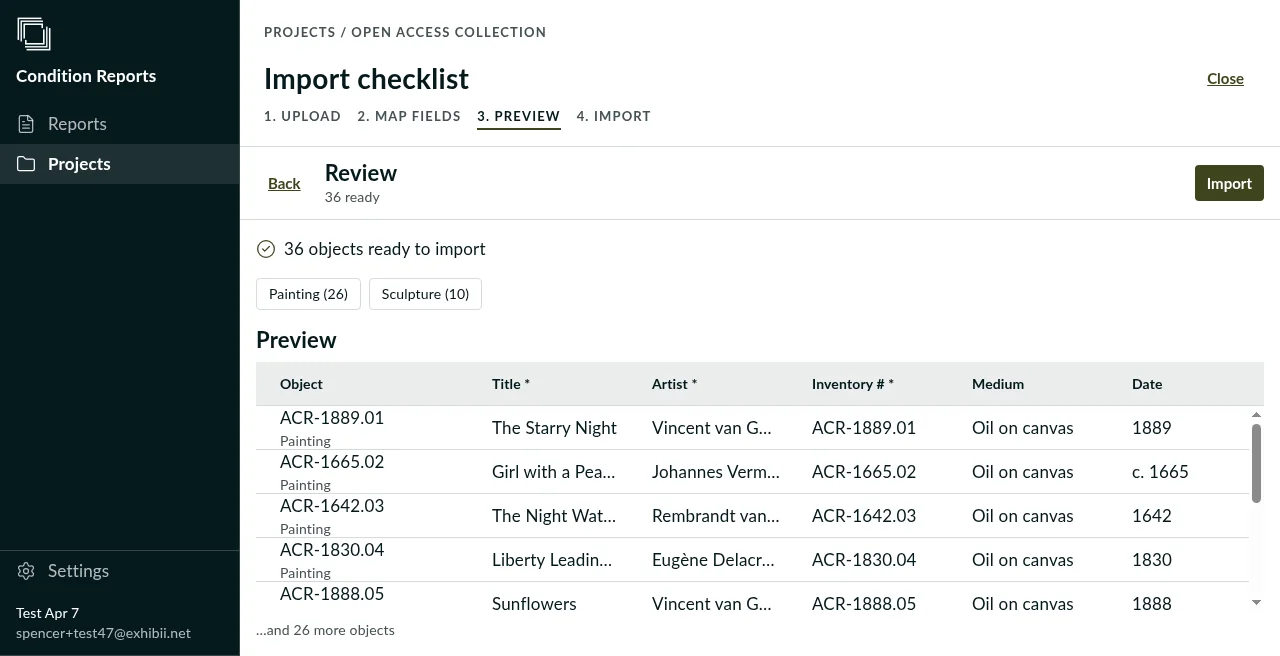Click the preview table vertical scrollbar thumb
This screenshot has width=1280, height=656.
(x=1257, y=463)
